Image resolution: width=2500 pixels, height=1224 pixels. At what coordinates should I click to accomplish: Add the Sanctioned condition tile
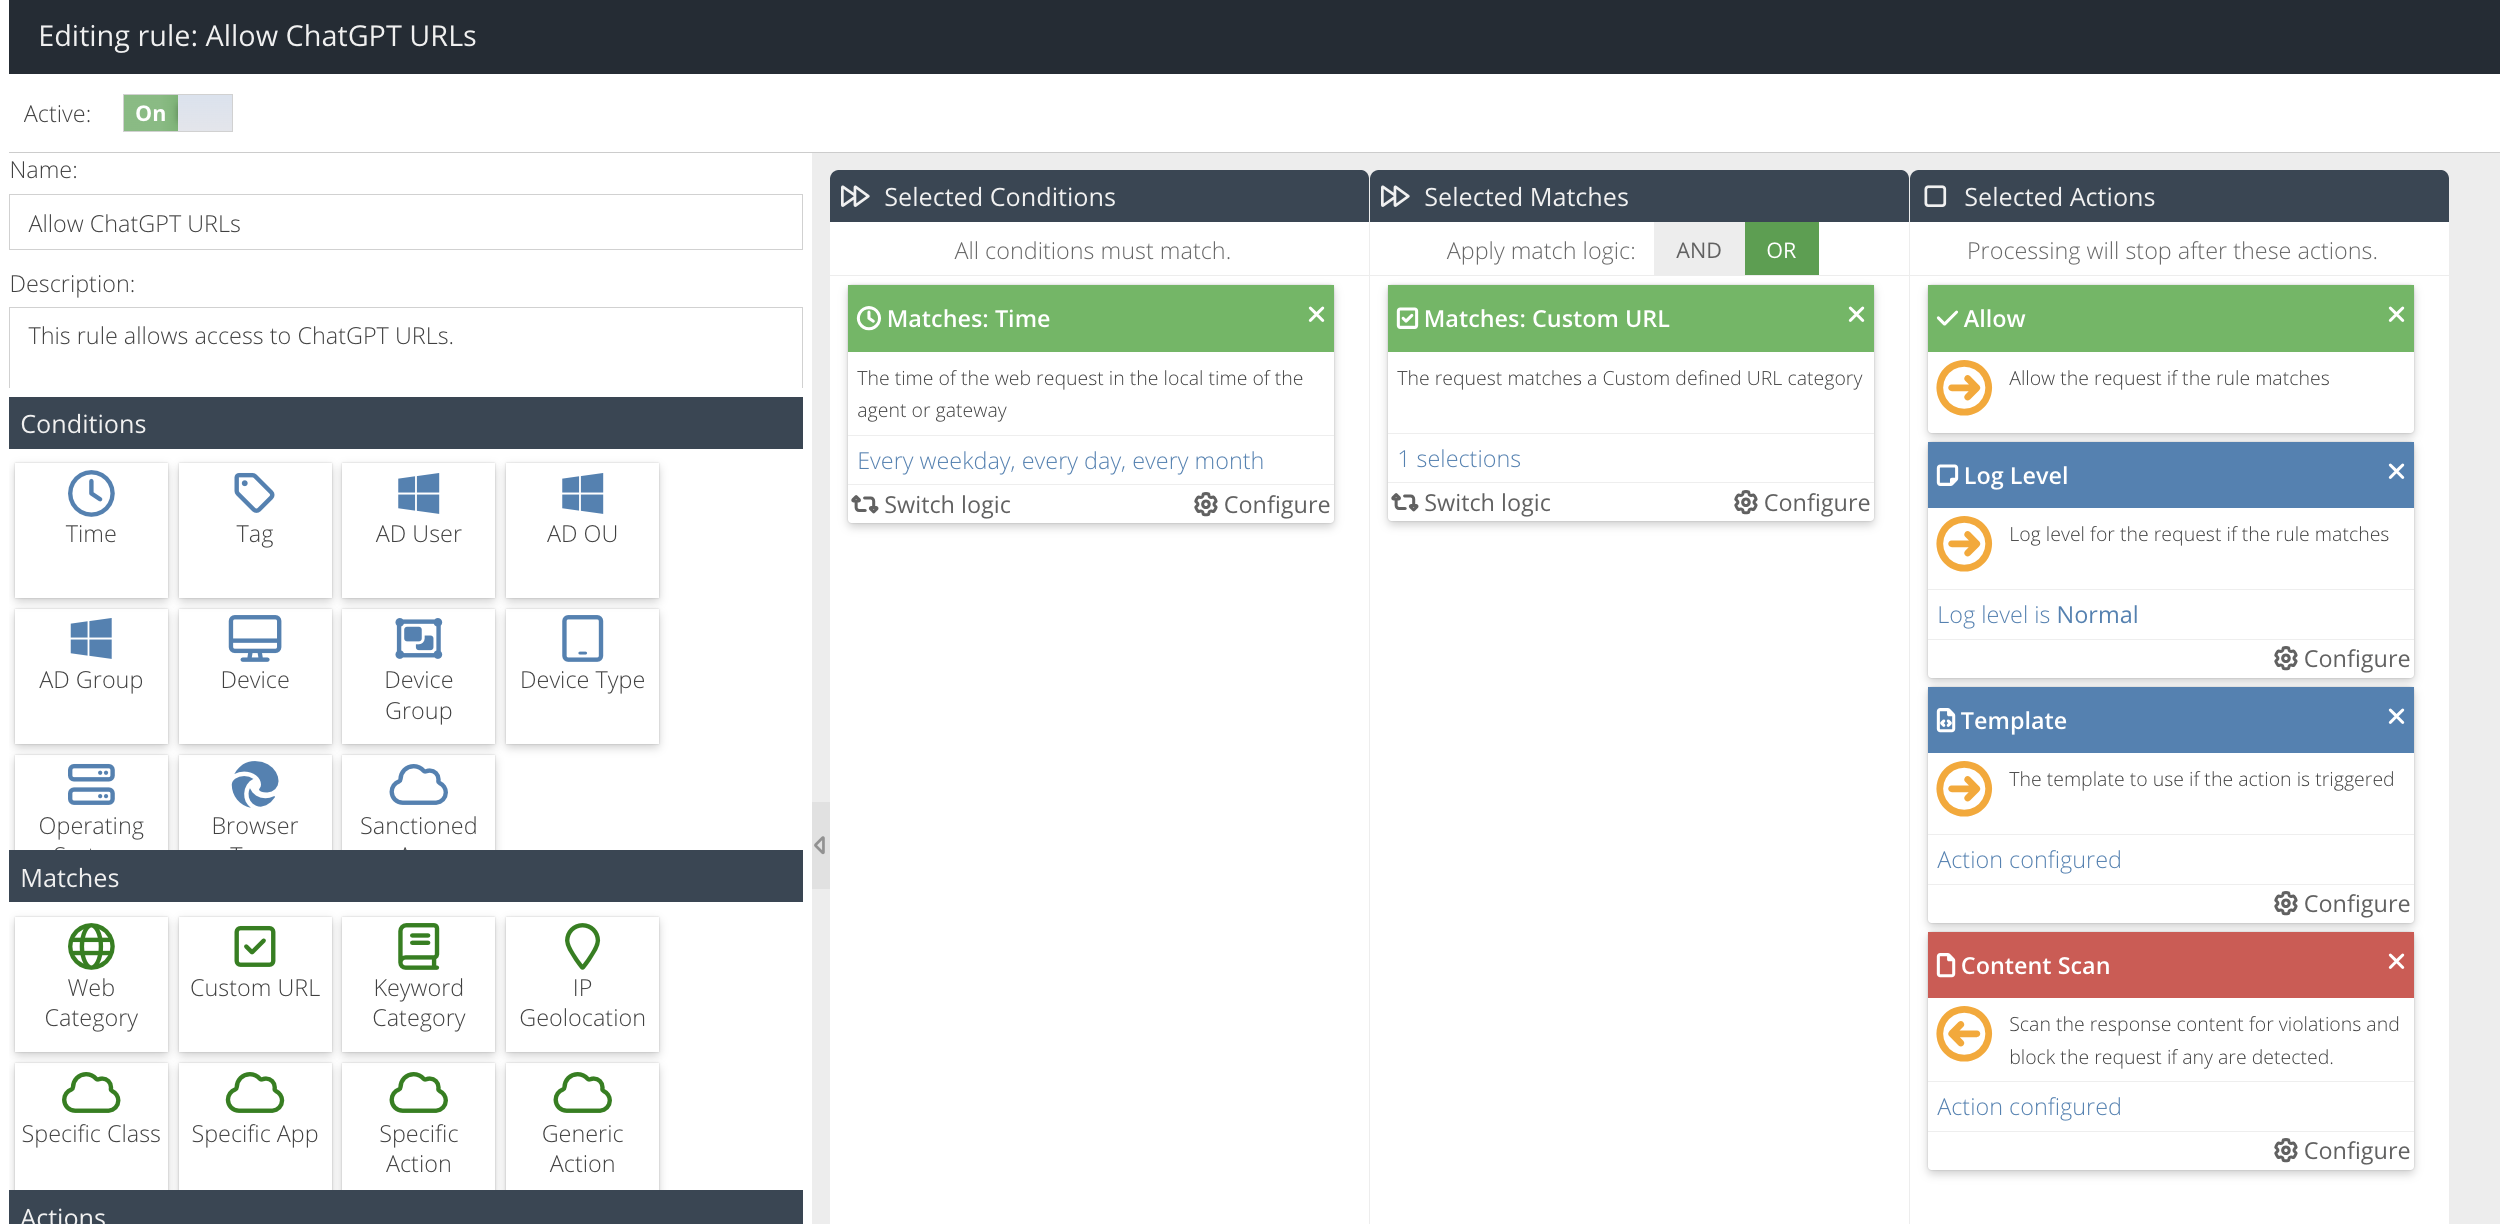coord(418,802)
